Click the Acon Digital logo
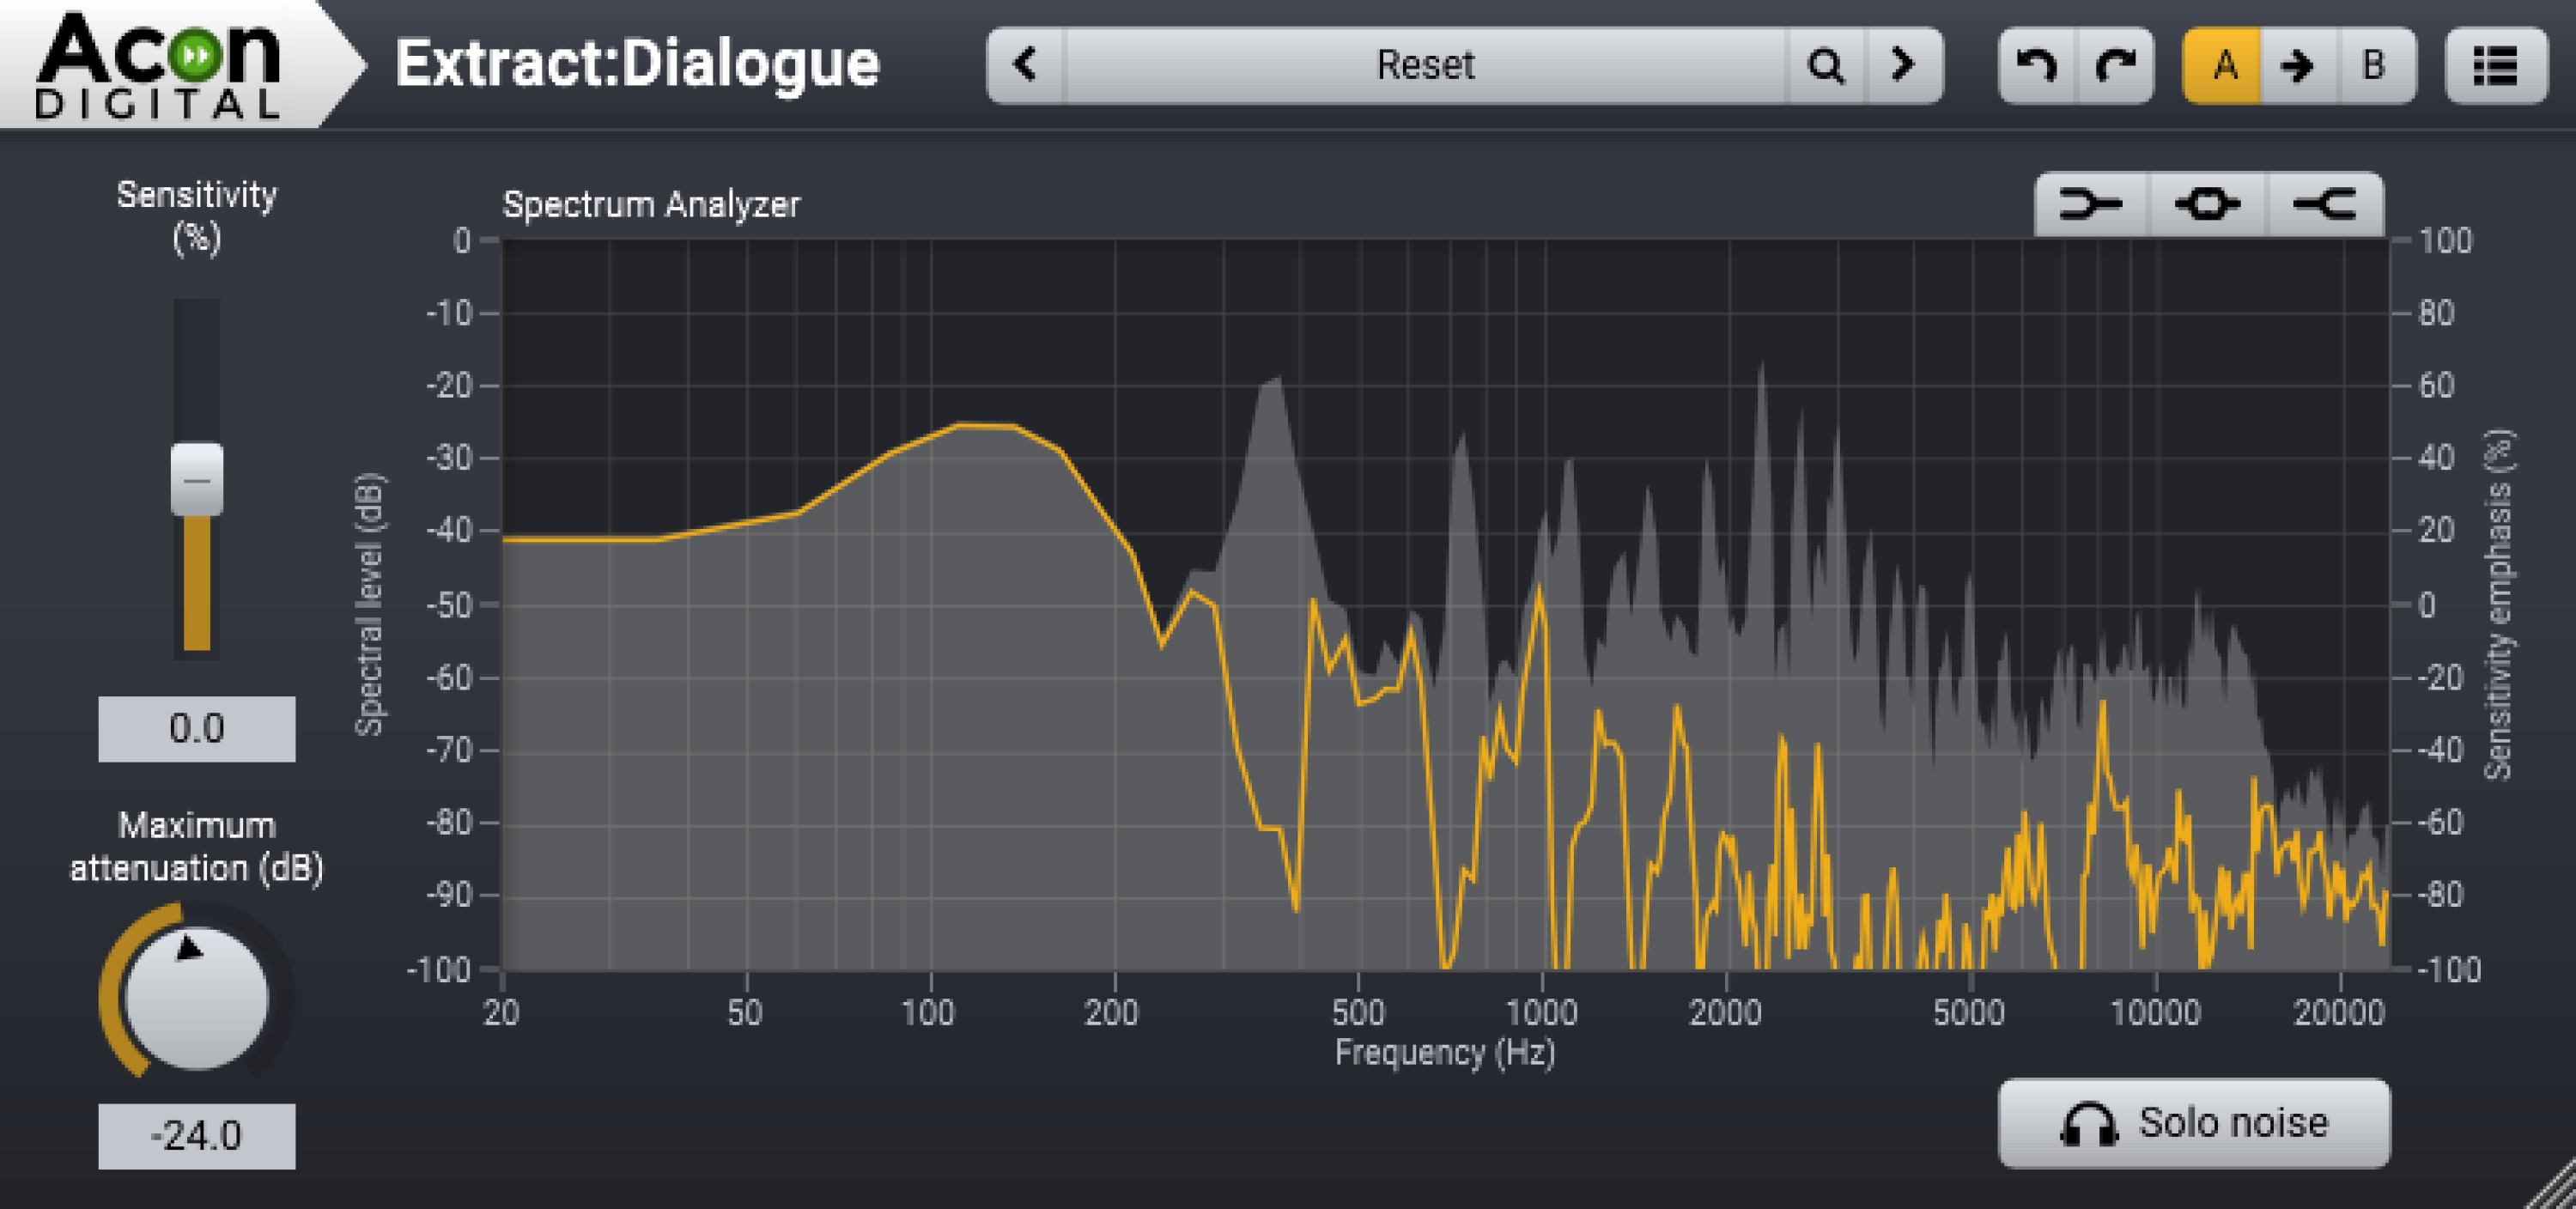This screenshot has width=2576, height=1209. click(160, 62)
